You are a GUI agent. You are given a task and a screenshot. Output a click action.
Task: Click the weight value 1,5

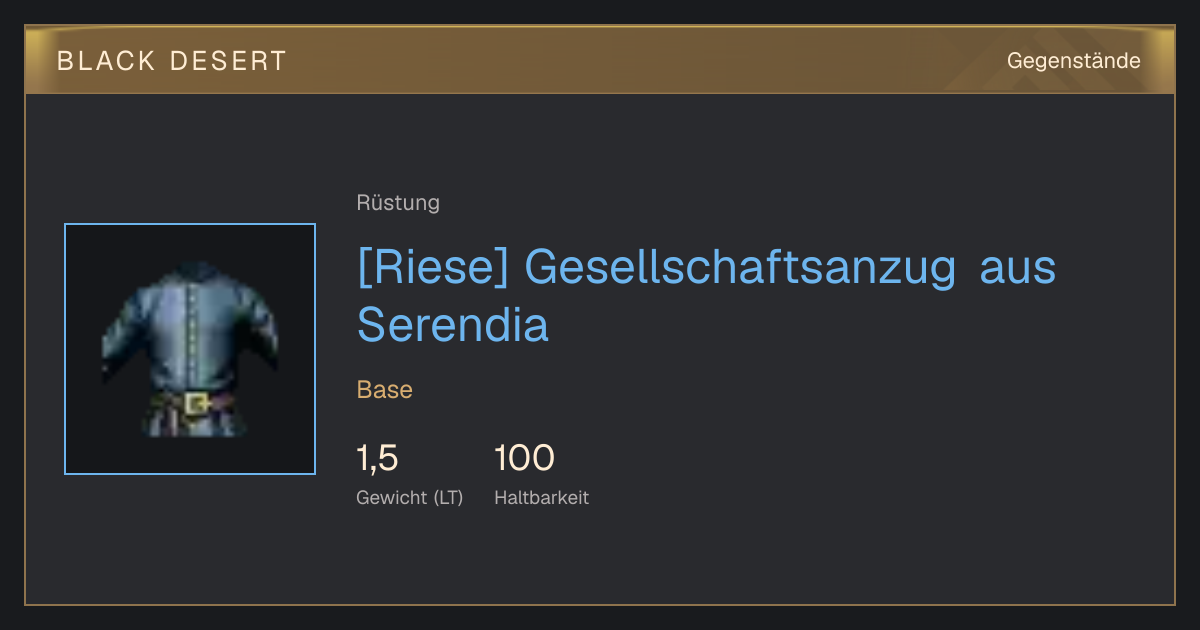[x=378, y=458]
